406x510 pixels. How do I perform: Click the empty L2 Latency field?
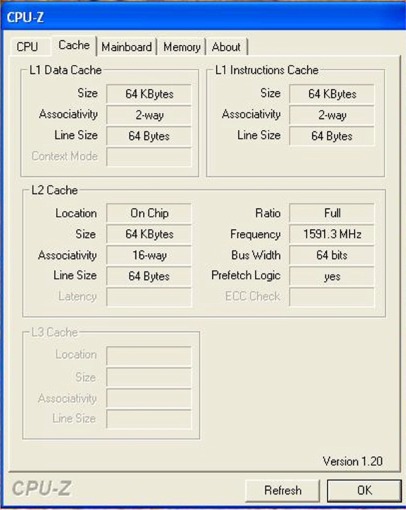click(149, 297)
